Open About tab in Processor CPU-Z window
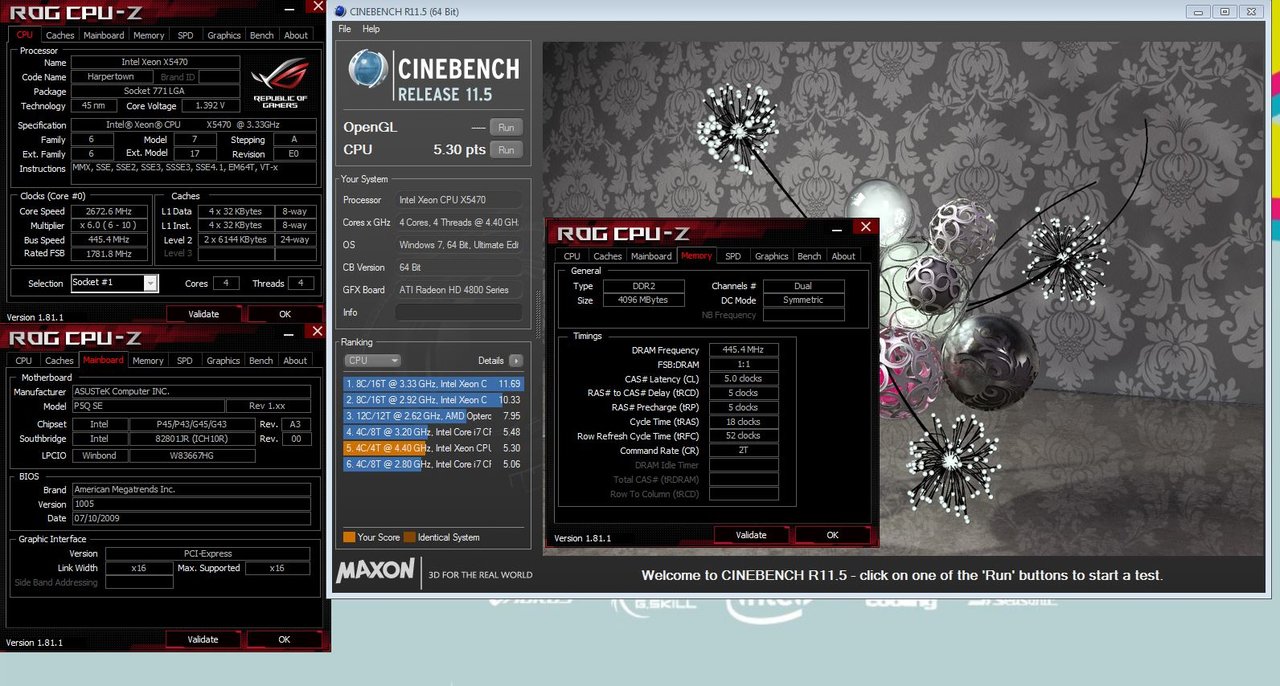Screen dimensions: 1280x686 click(296, 35)
